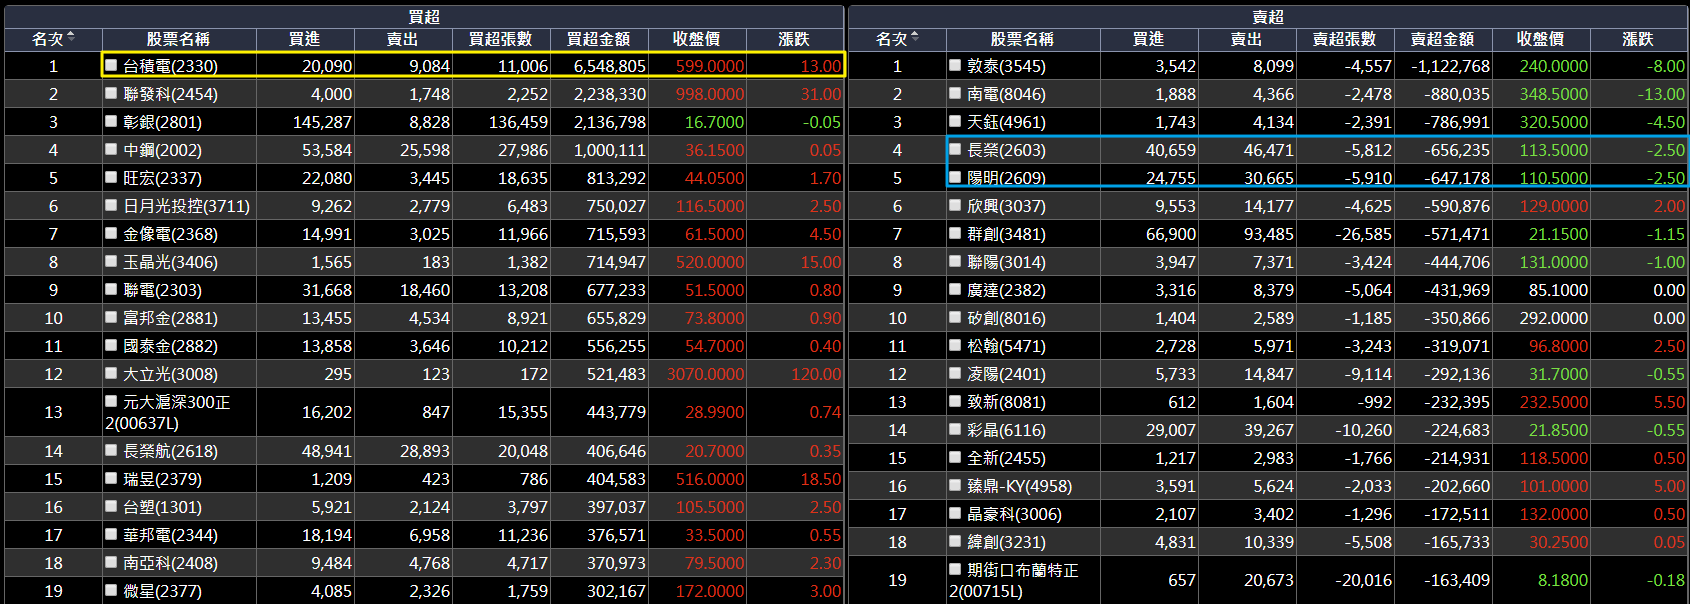Screen dimensions: 1690x604
Task: Check the box next to 敦泰(3545)
Action: [956, 65]
